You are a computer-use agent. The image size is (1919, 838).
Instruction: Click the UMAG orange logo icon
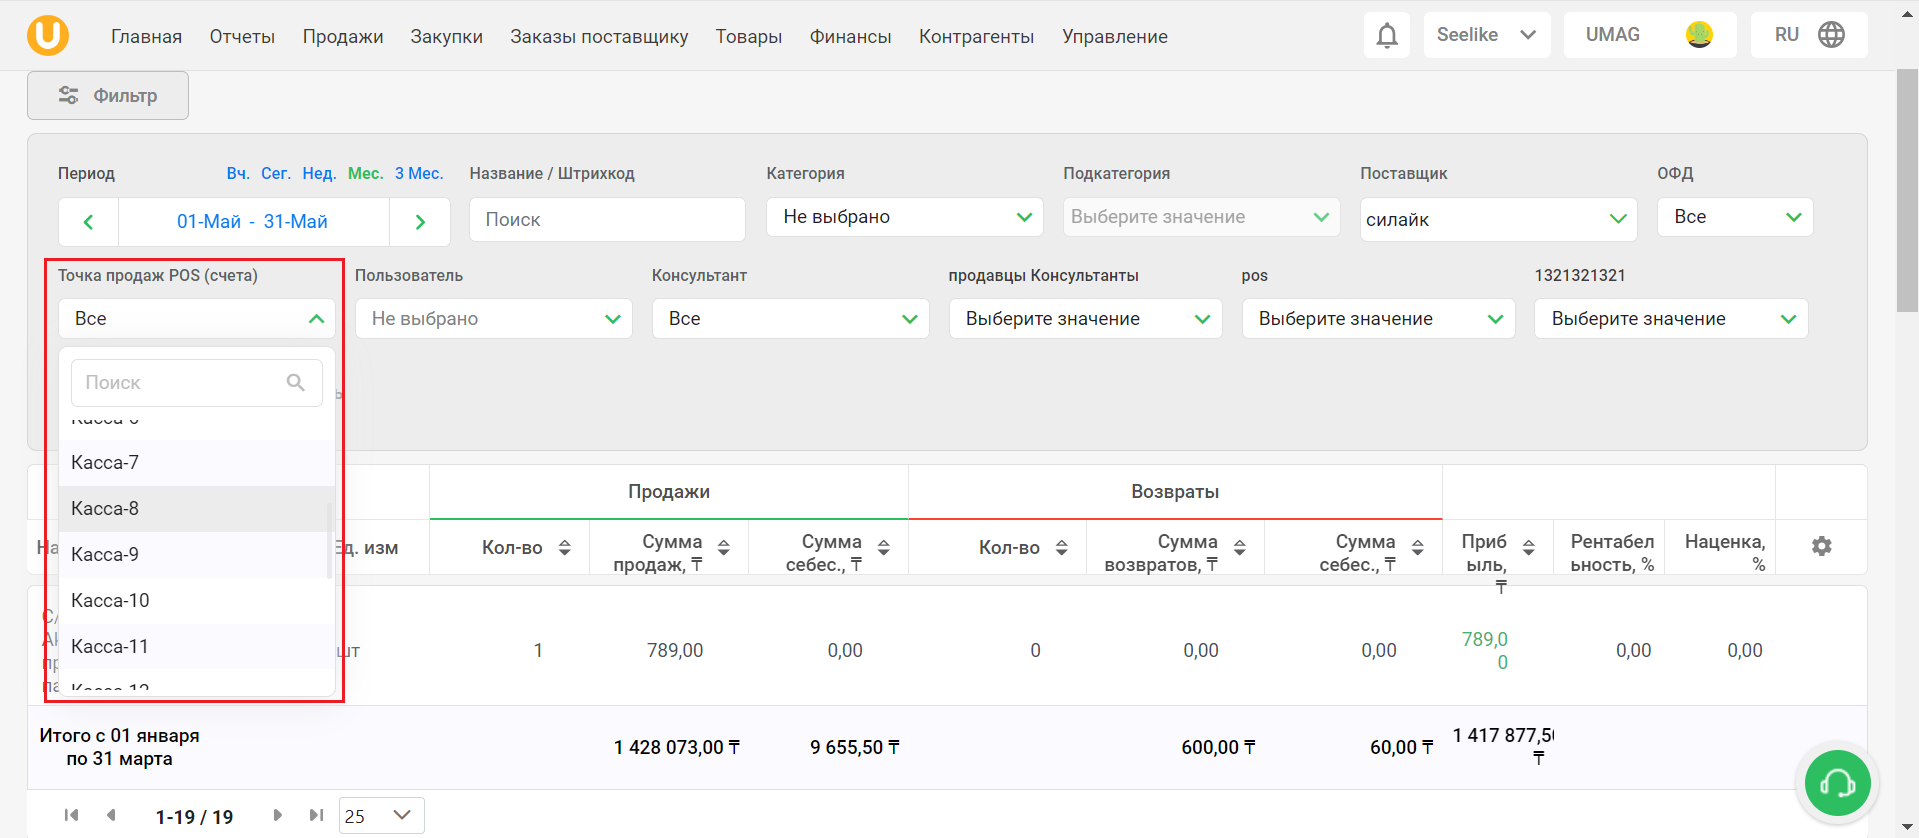[x=48, y=35]
